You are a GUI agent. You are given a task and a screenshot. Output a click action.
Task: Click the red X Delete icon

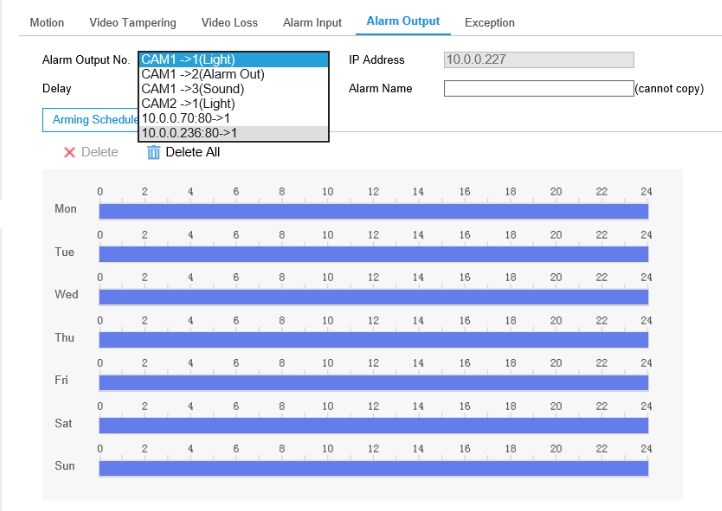coord(69,152)
